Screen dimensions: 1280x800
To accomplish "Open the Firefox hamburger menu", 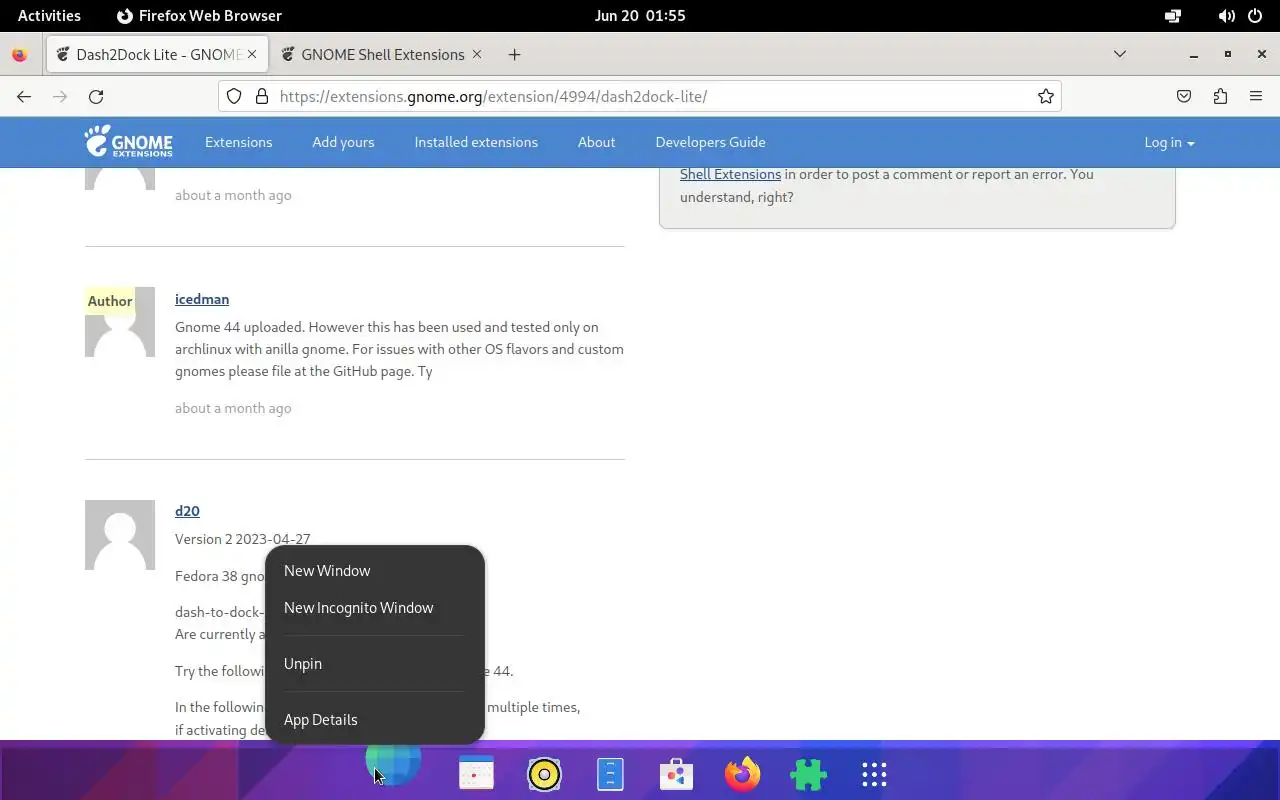I will [x=1256, y=96].
